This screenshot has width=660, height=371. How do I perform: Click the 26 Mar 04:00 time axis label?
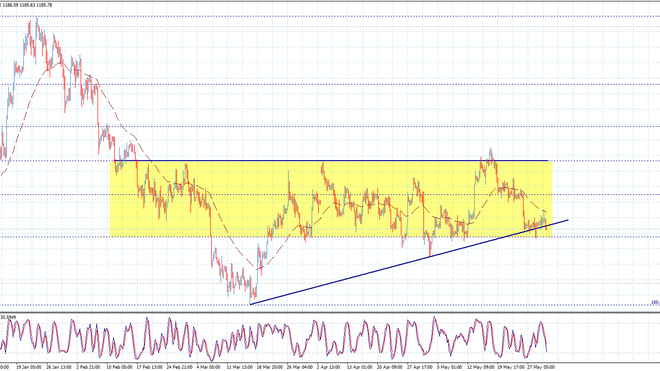coord(300,367)
